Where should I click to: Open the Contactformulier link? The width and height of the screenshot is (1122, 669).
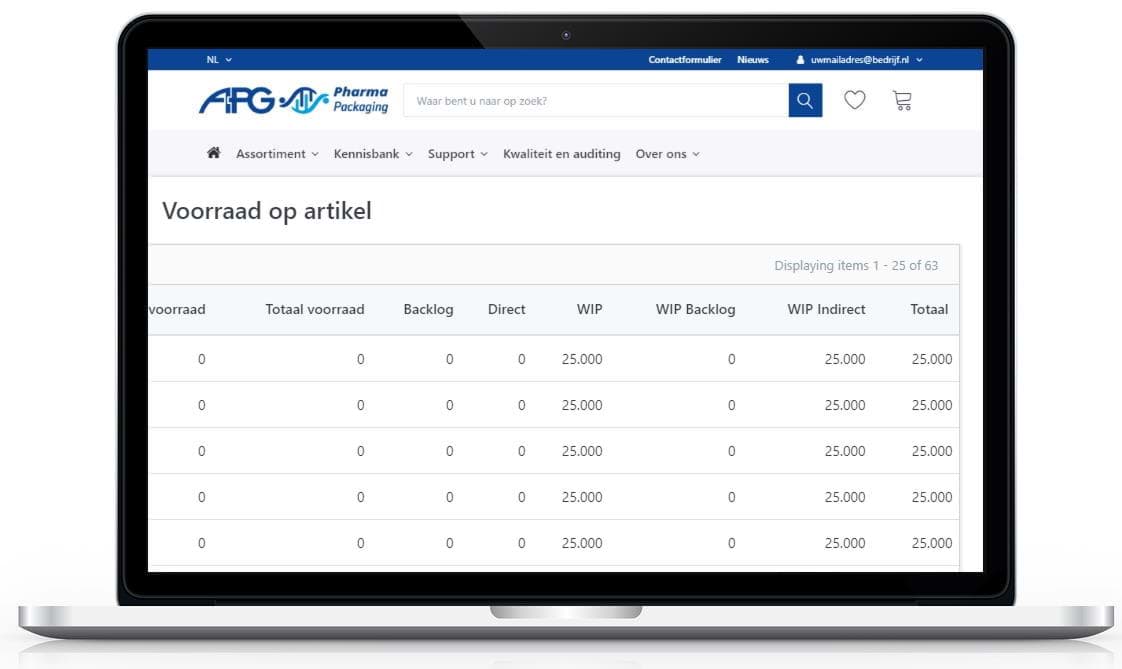(684, 60)
